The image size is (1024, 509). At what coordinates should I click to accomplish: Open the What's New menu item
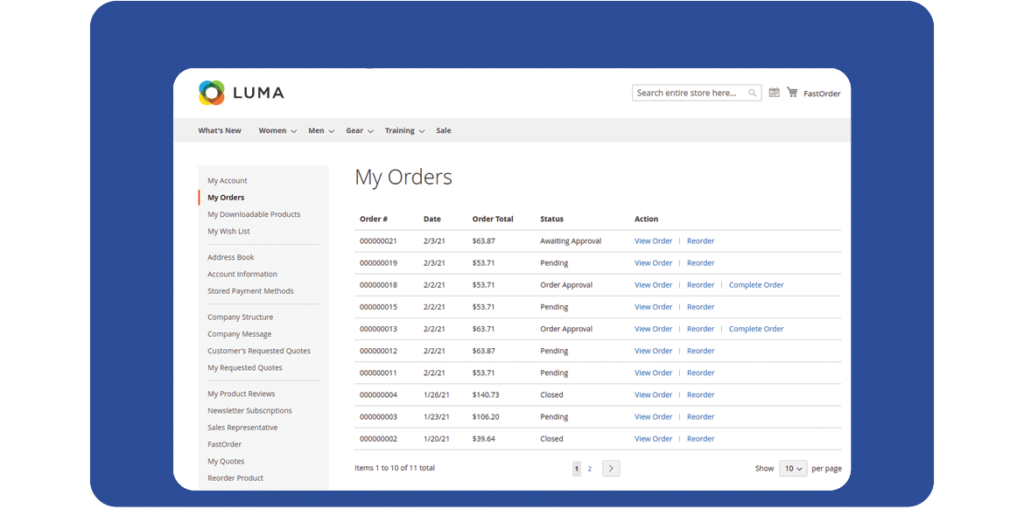[219, 131]
